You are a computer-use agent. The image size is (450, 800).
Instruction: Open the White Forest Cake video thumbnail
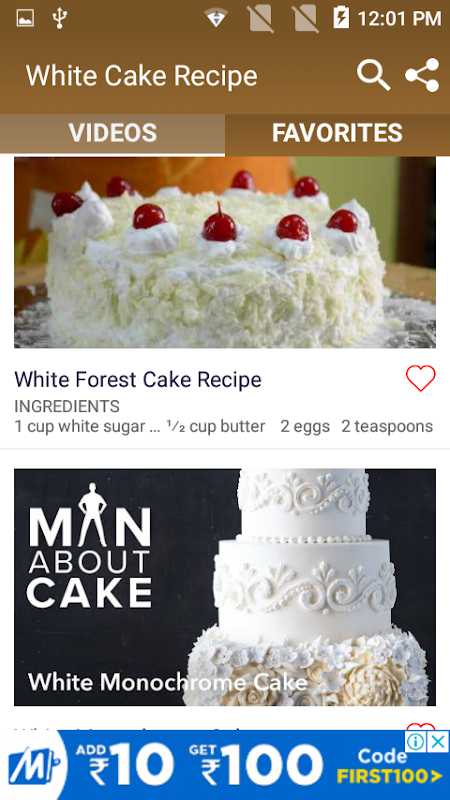(224, 252)
